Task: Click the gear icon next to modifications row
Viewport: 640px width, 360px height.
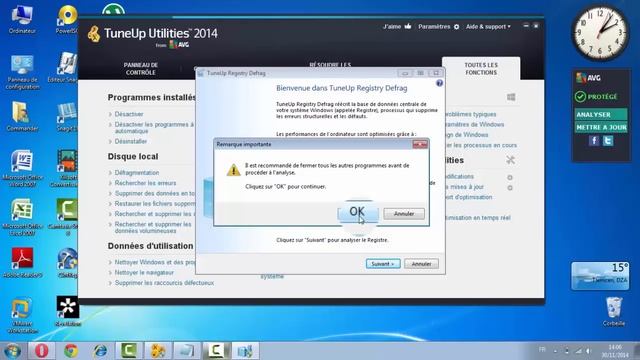Action: (x=510, y=178)
